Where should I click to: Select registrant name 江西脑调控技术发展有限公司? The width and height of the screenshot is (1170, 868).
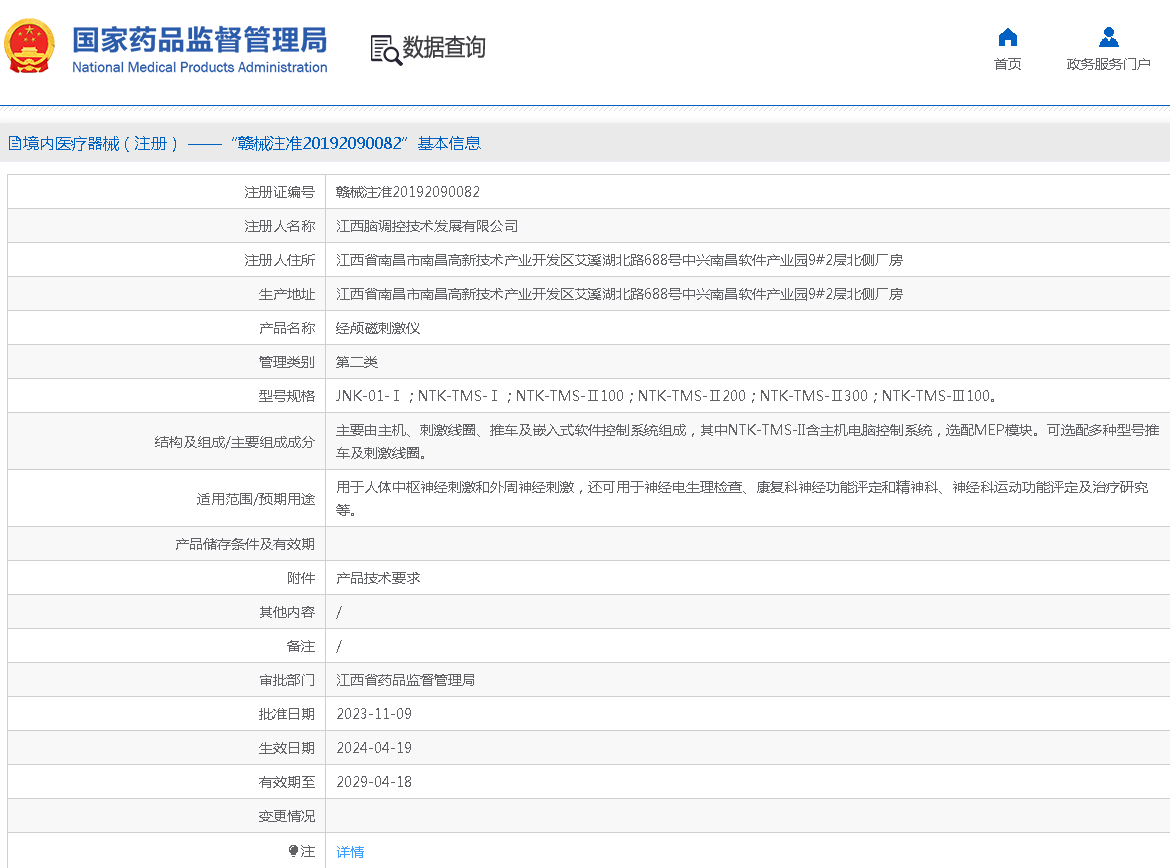tap(427, 226)
